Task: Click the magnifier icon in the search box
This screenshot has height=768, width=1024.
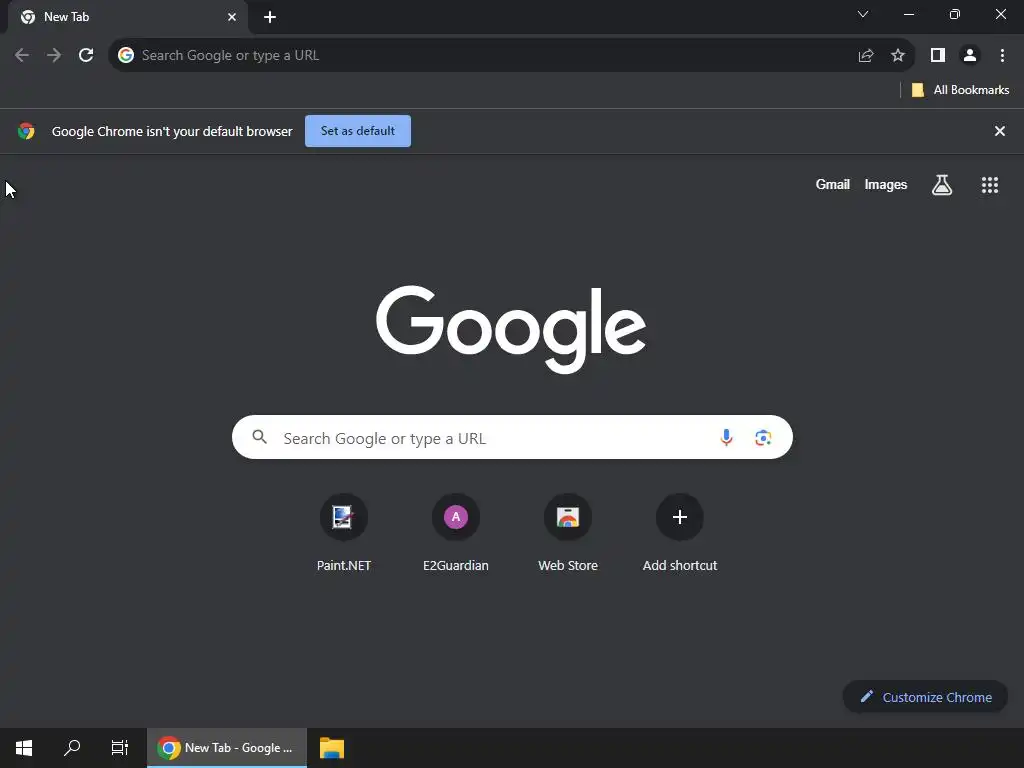Action: coord(259,437)
